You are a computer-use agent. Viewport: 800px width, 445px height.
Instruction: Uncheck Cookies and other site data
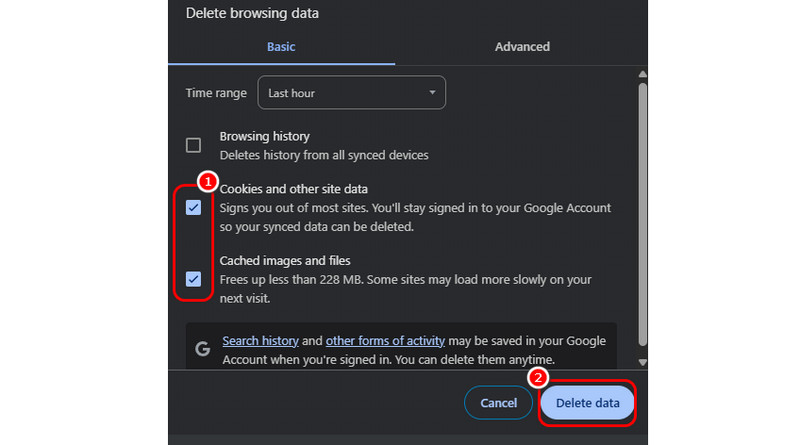pos(193,207)
